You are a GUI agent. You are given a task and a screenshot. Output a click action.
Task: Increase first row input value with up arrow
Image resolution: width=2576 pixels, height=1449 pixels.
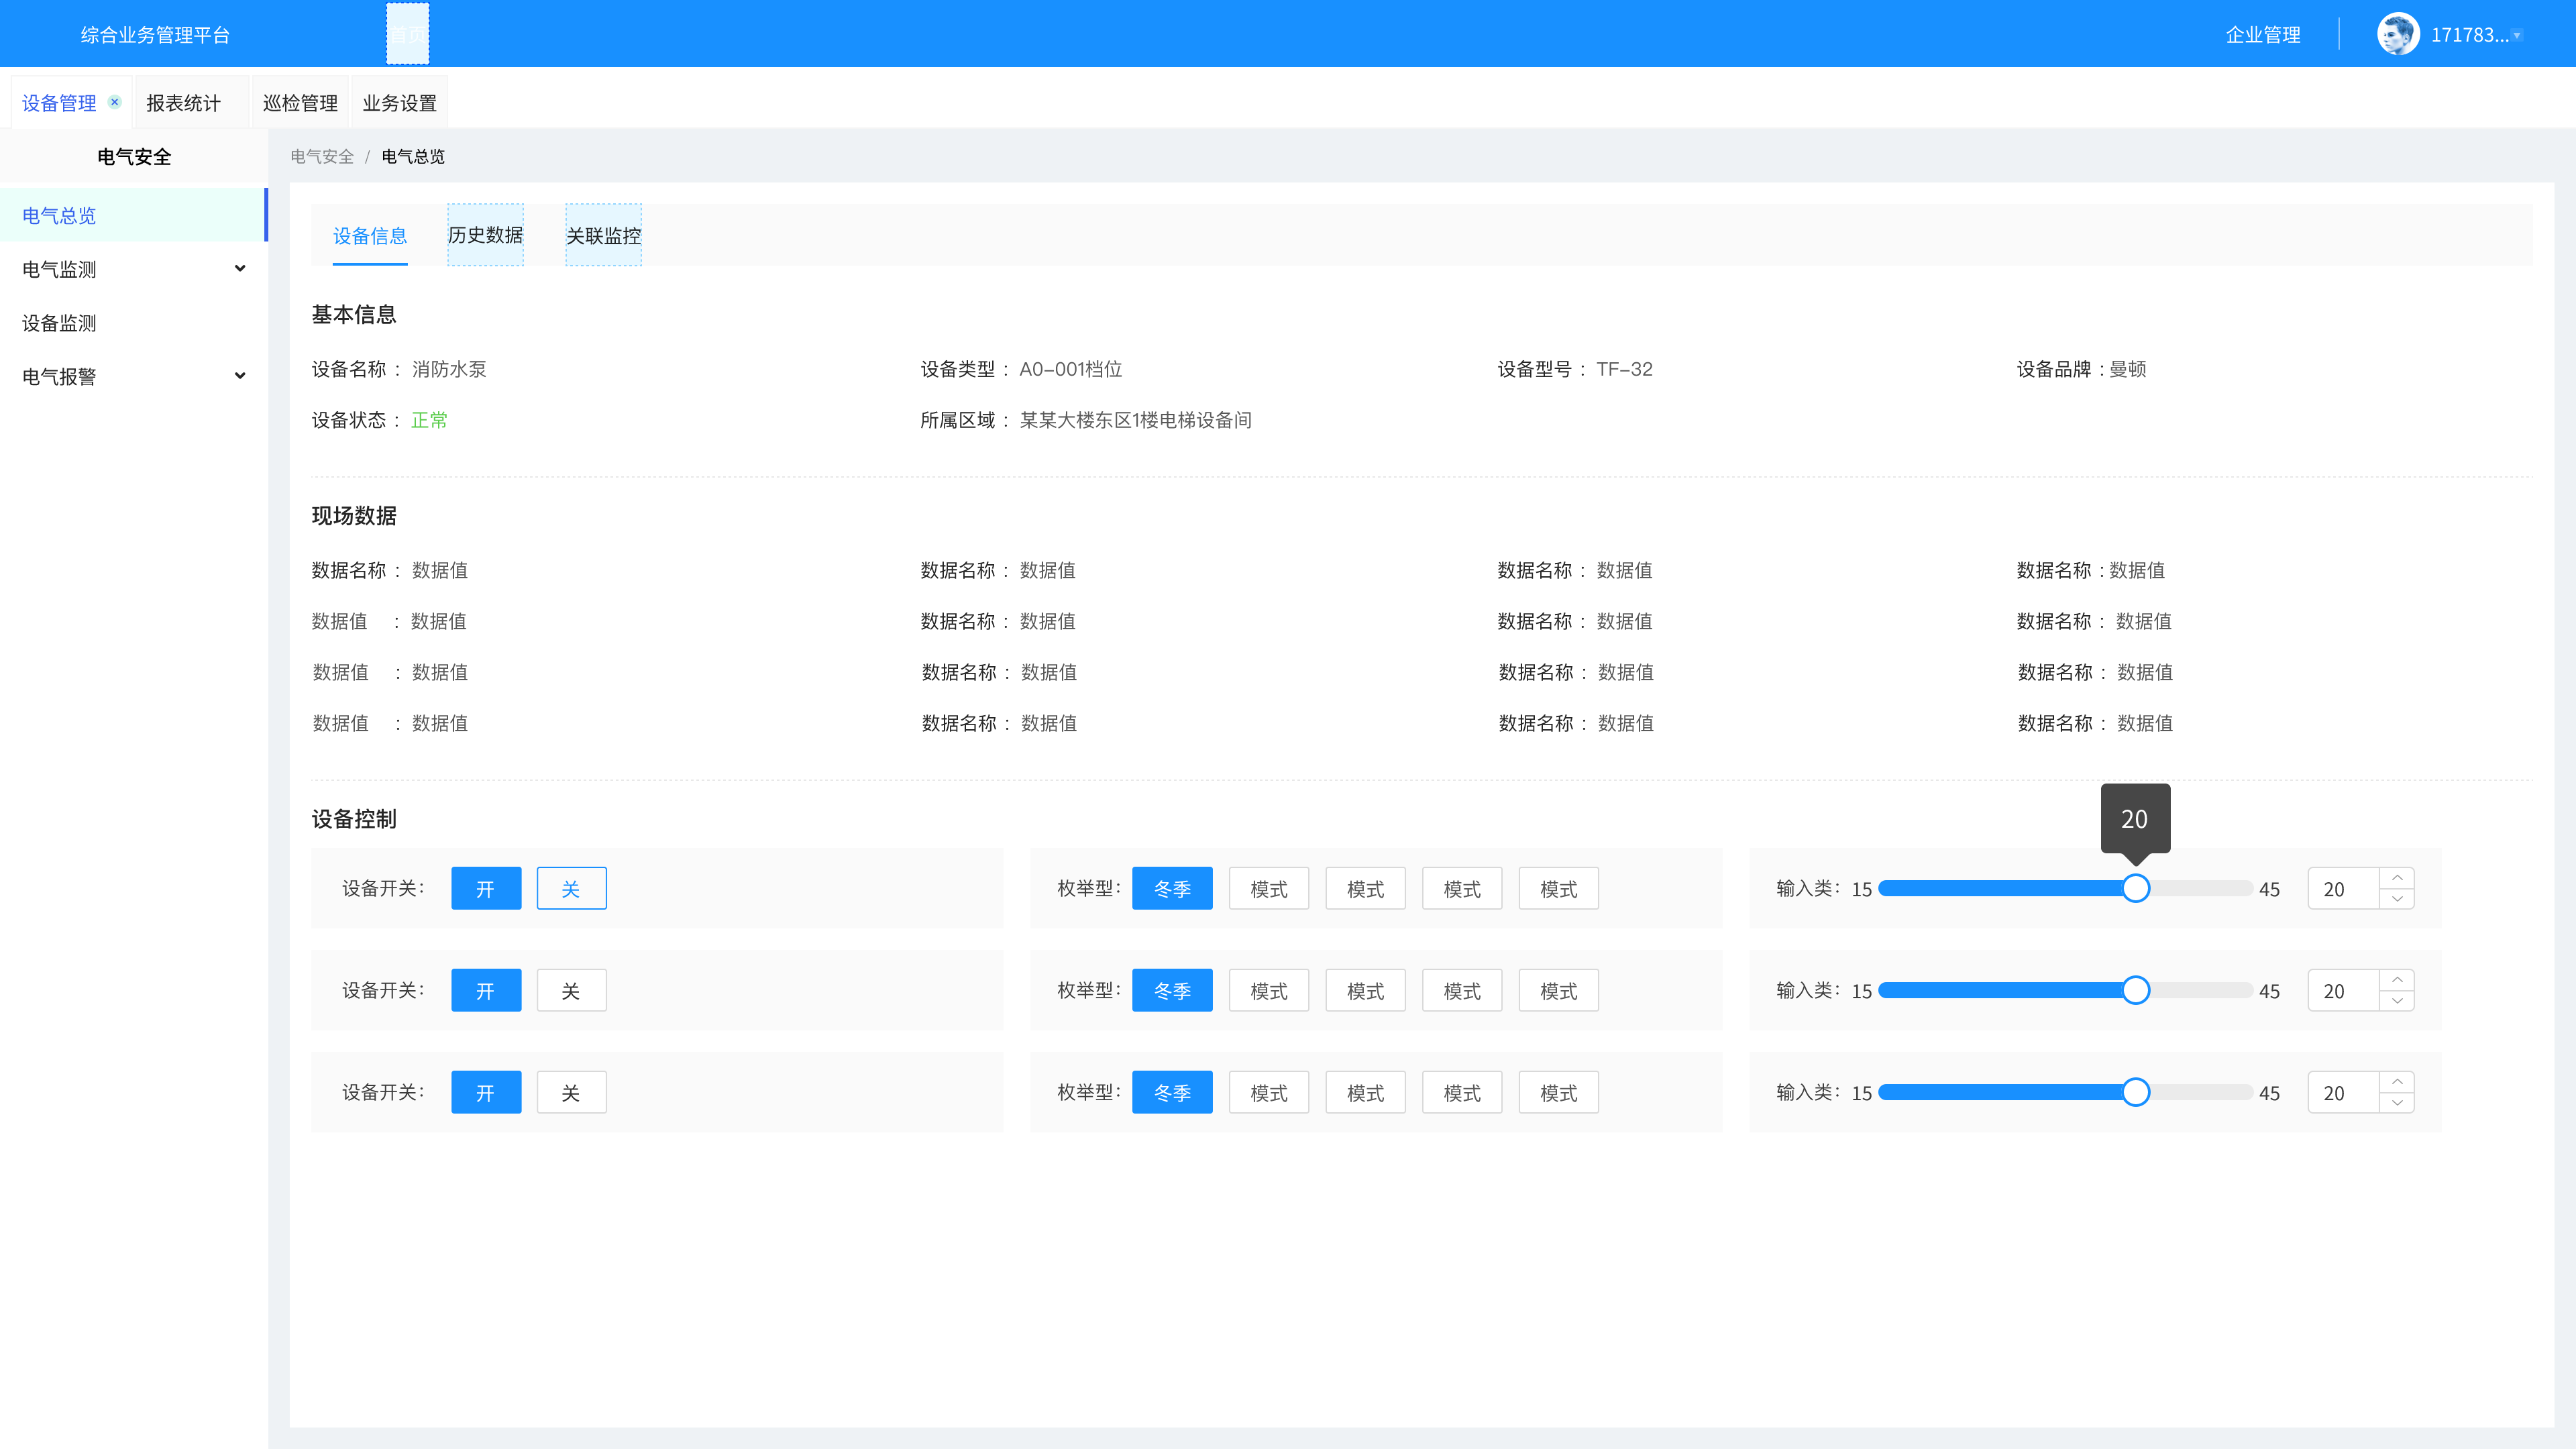pos(2397,877)
